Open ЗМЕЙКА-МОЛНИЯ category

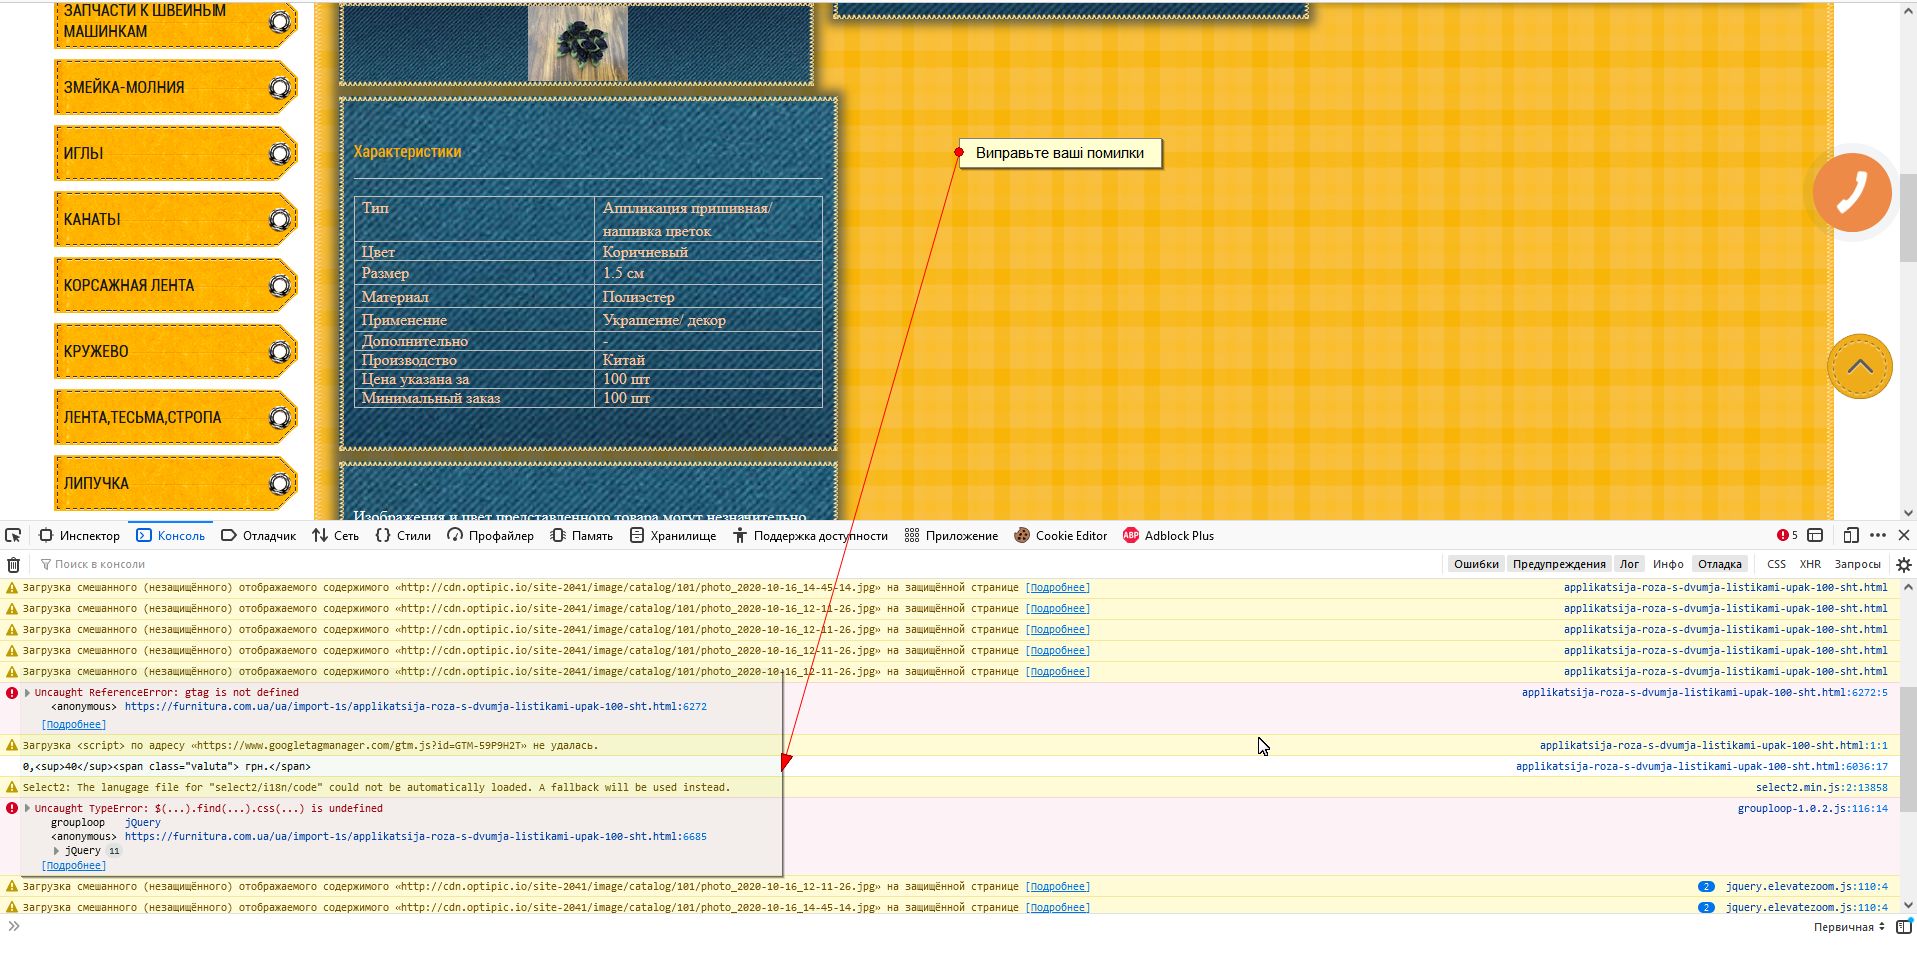click(176, 87)
